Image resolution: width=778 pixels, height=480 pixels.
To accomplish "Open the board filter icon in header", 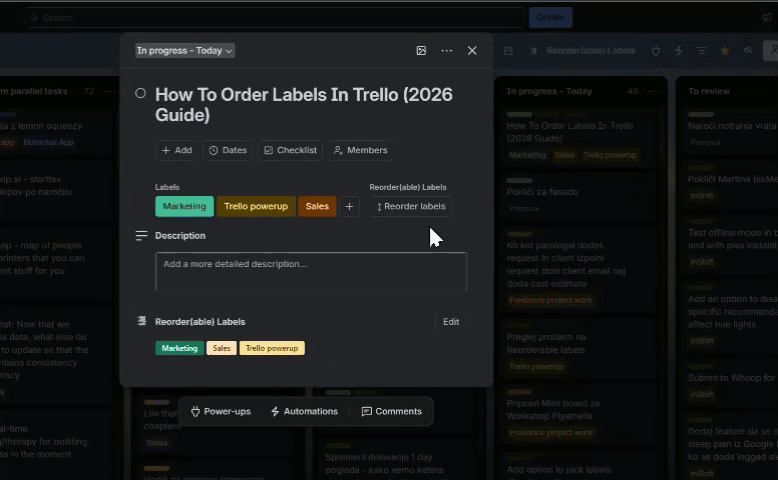I will point(702,51).
